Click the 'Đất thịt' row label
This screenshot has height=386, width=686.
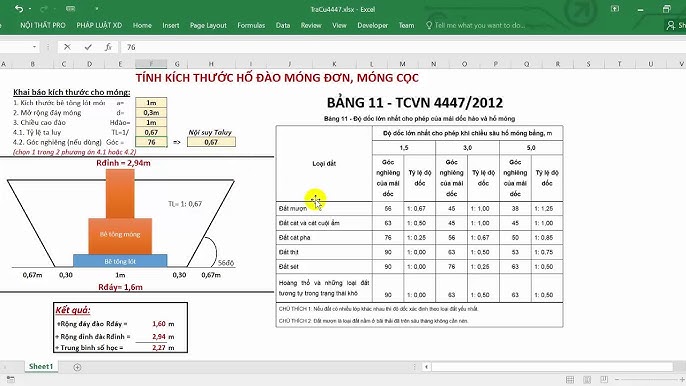289,252
